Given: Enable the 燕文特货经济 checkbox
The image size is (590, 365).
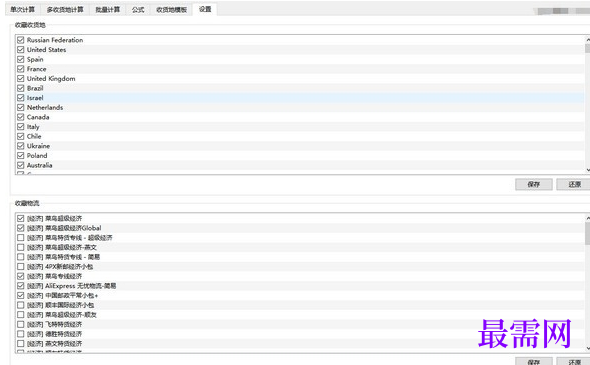Looking at the screenshot, I should click(21, 344).
